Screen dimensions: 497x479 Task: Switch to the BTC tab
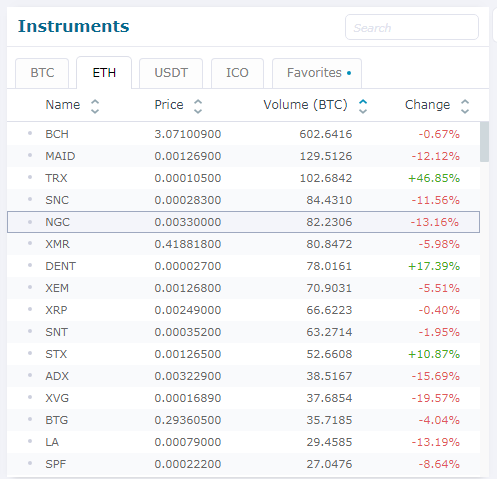point(42,73)
